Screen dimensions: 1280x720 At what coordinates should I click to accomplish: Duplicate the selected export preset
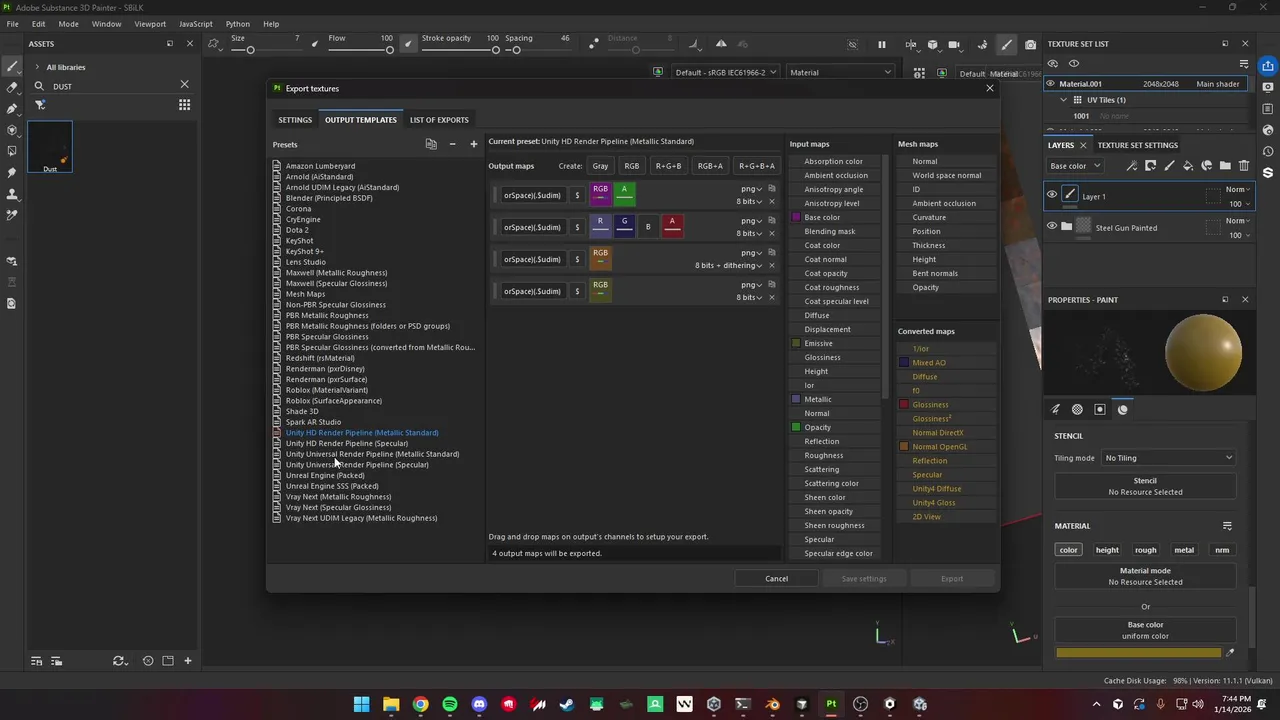431,144
